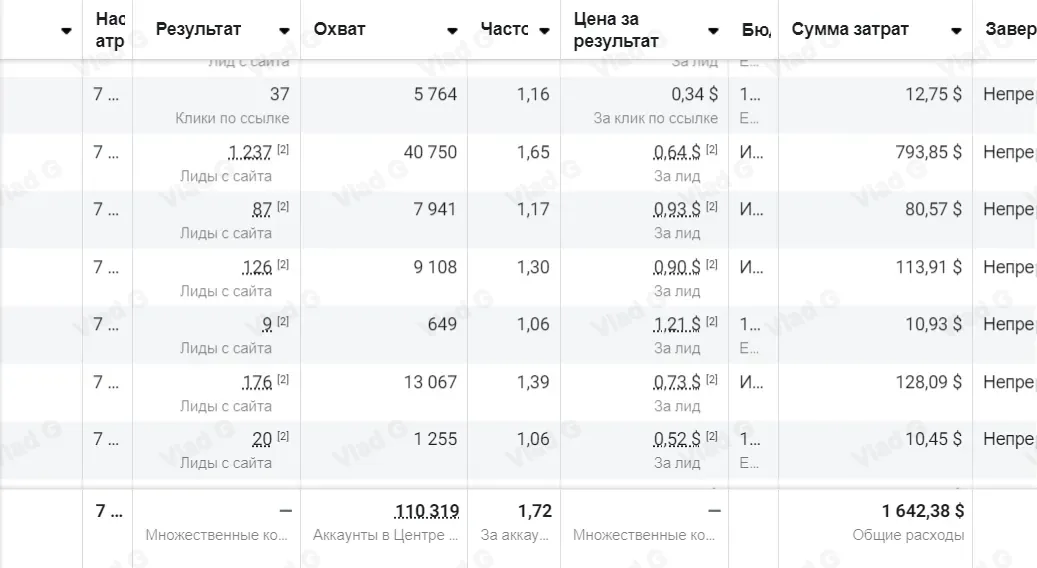The height and width of the screenshot is (568, 1037).
Task: Open Цена за результат column dropdown arrow
Action: point(713,30)
